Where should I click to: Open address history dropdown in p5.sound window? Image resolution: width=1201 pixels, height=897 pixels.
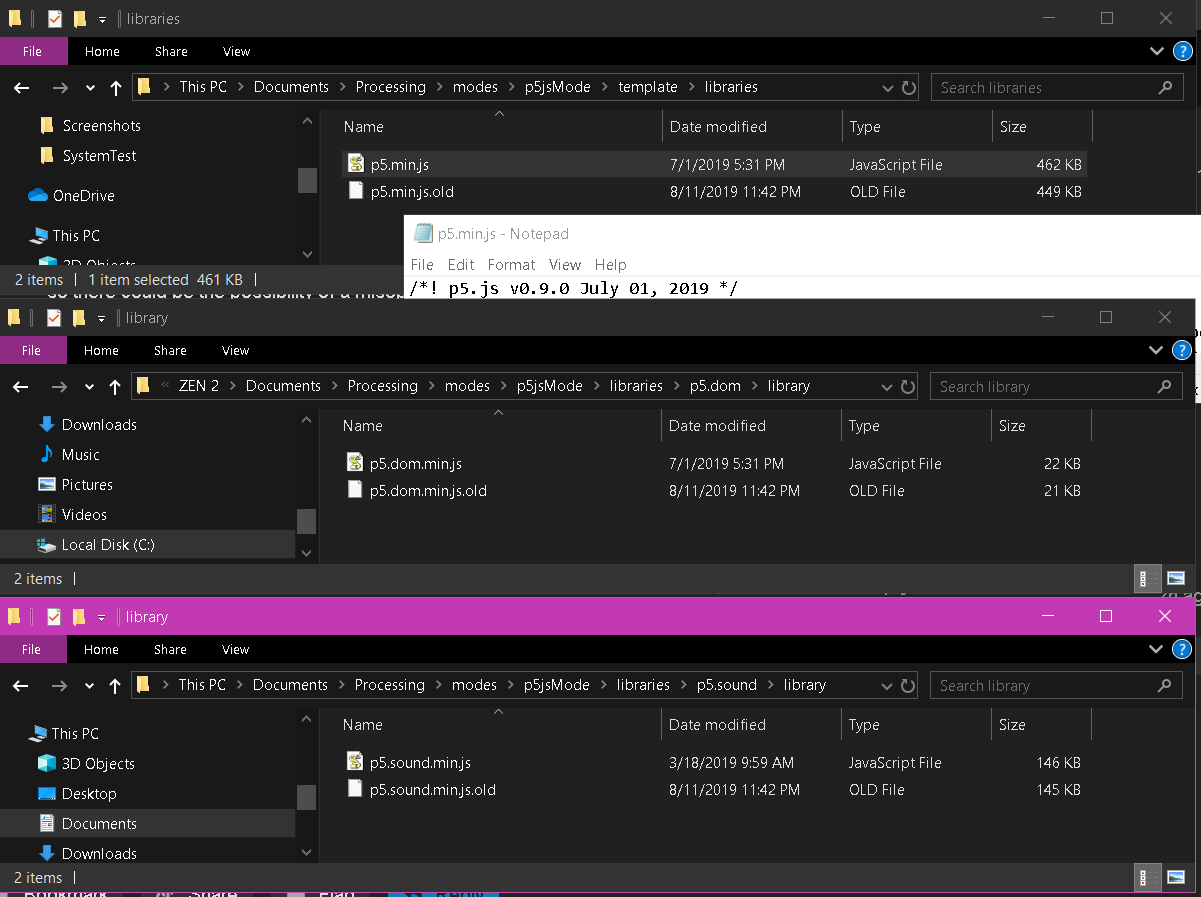click(x=887, y=685)
